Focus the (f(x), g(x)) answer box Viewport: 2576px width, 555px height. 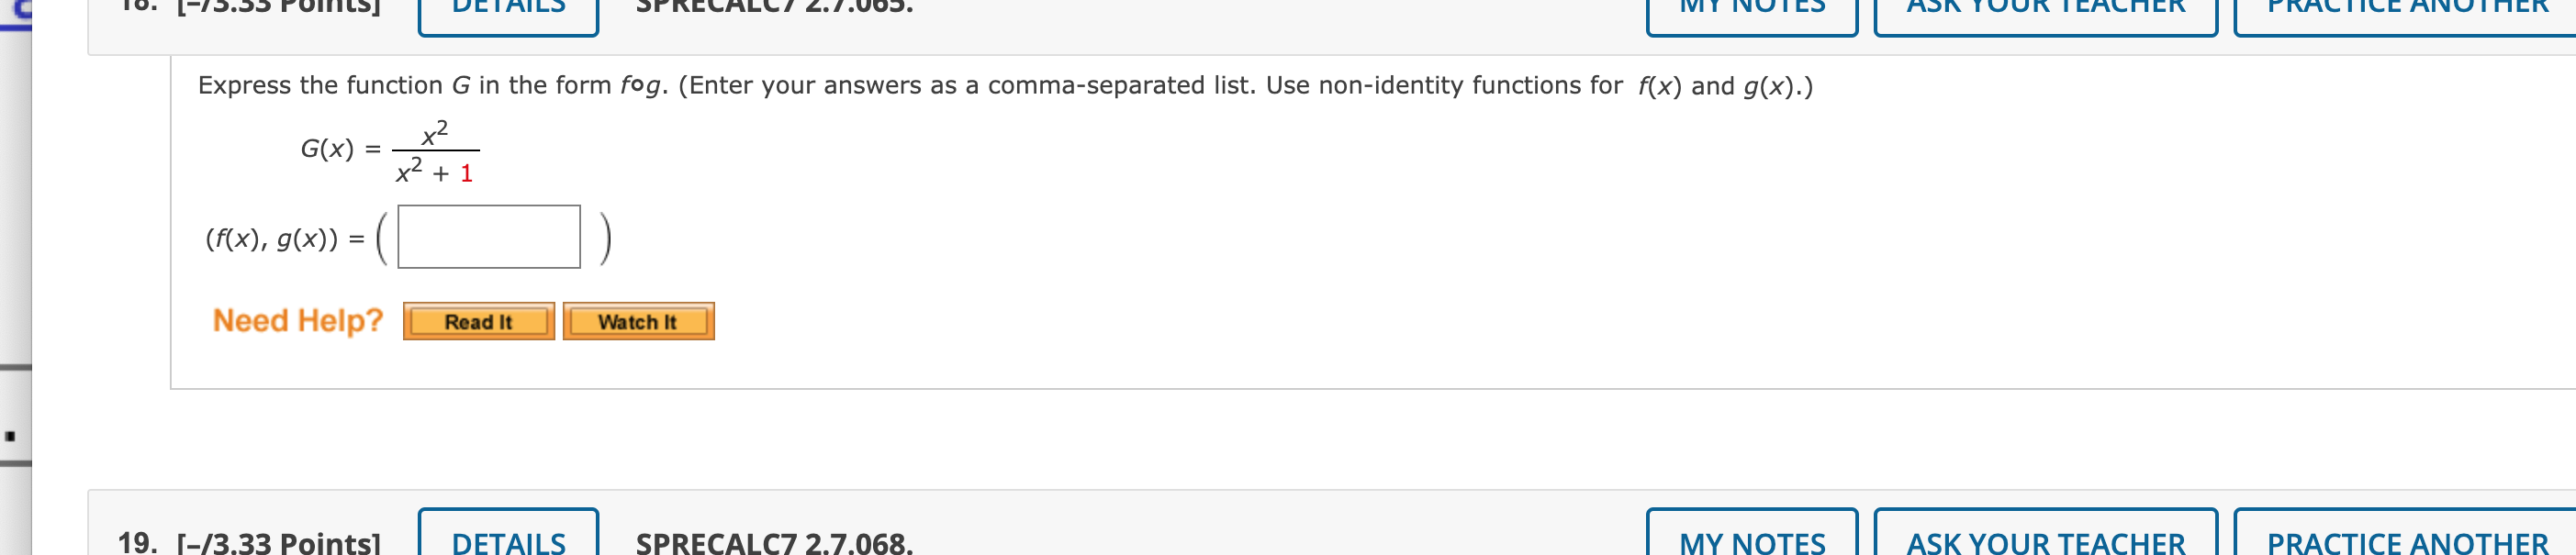[x=488, y=237]
